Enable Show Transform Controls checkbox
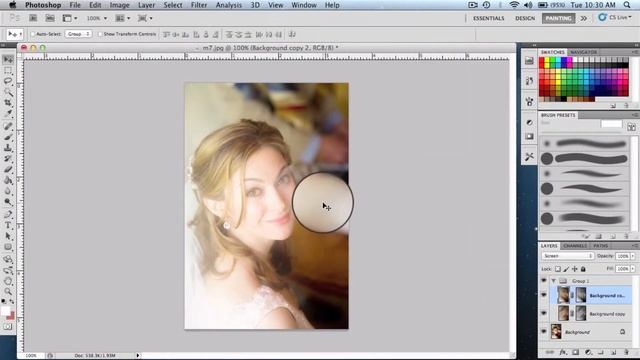The width and height of the screenshot is (640, 360). click(100, 34)
